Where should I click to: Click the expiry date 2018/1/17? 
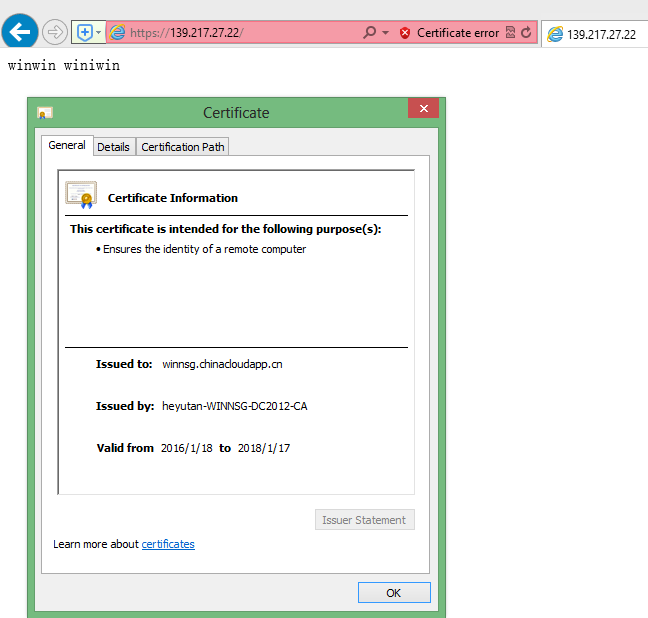point(264,448)
